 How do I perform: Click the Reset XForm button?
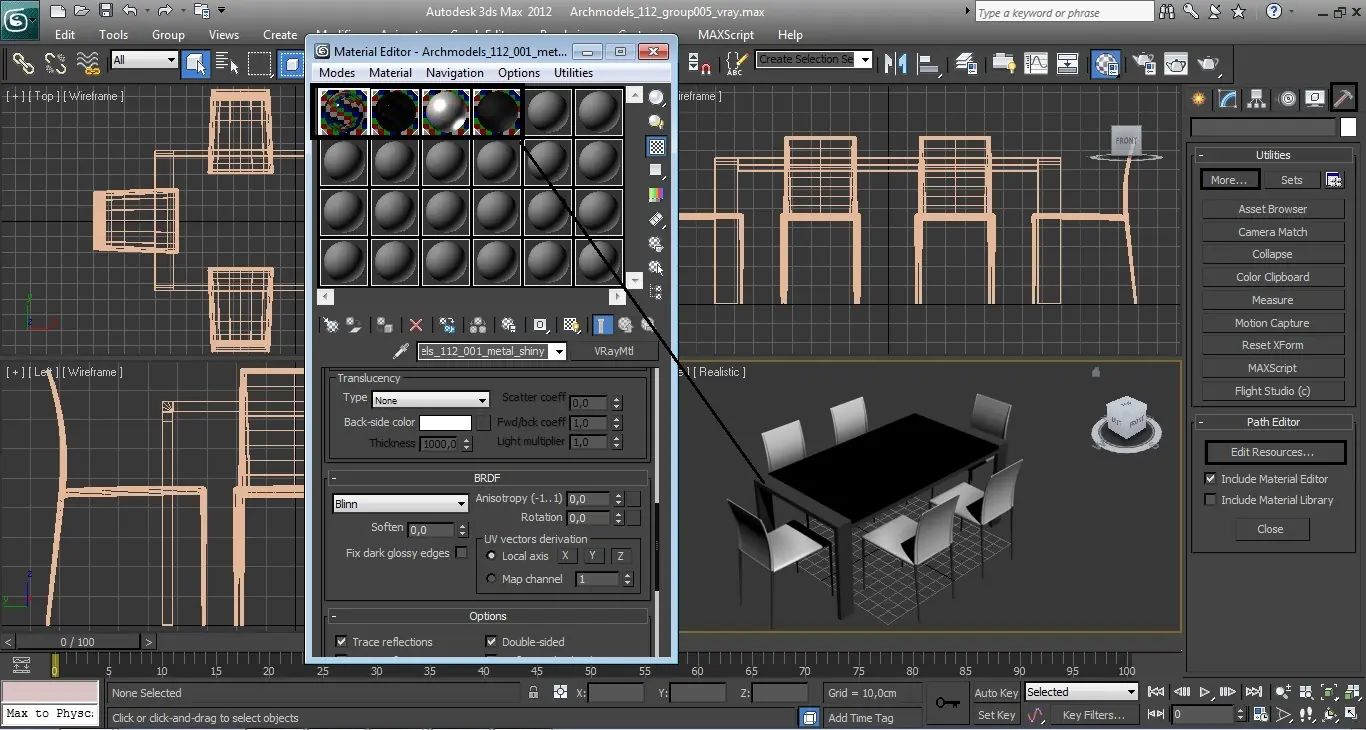tap(1273, 345)
